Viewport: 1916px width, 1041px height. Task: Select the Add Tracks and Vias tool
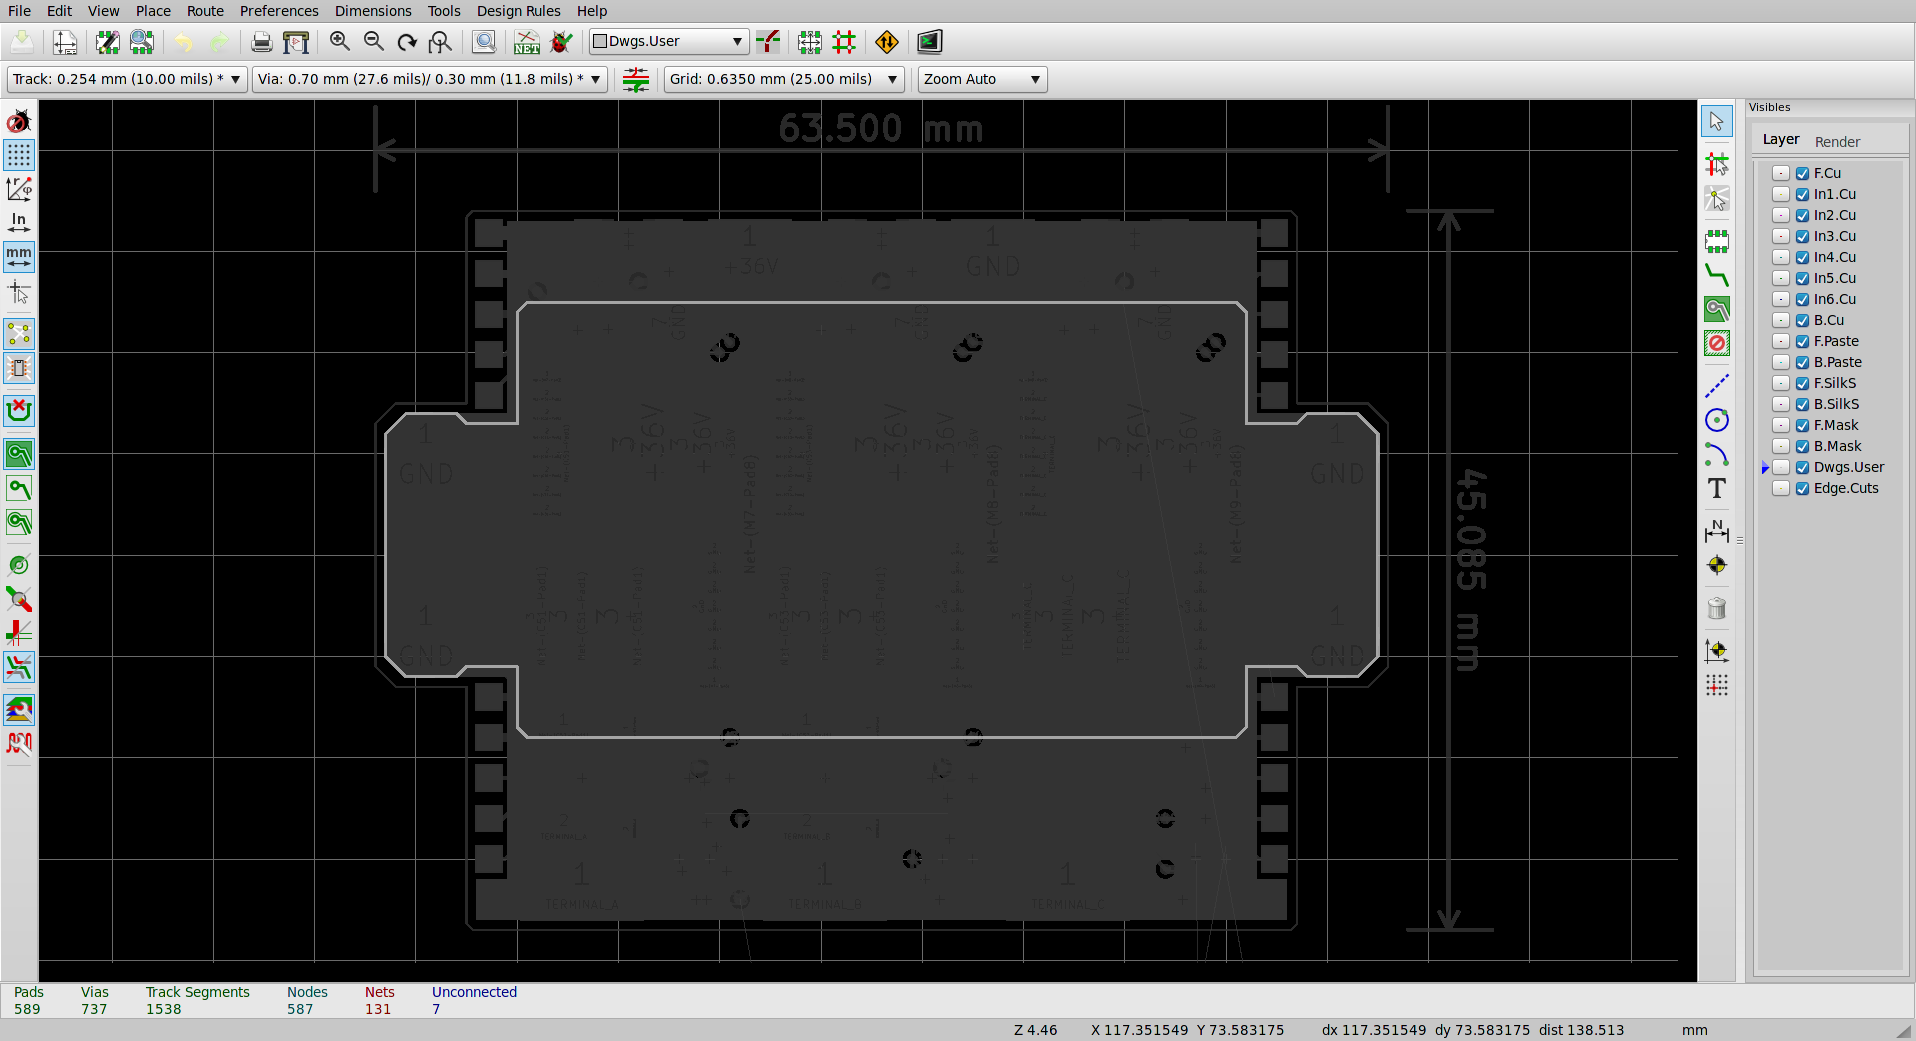pos(1716,275)
